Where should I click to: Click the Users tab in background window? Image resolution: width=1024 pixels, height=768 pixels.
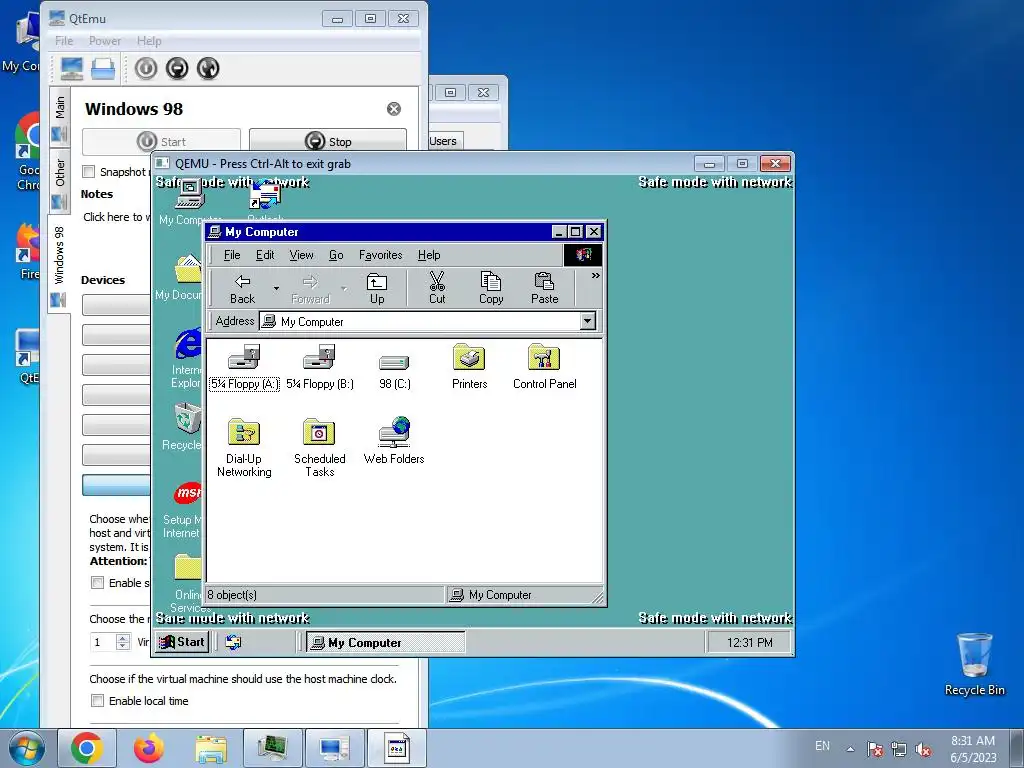(x=443, y=141)
